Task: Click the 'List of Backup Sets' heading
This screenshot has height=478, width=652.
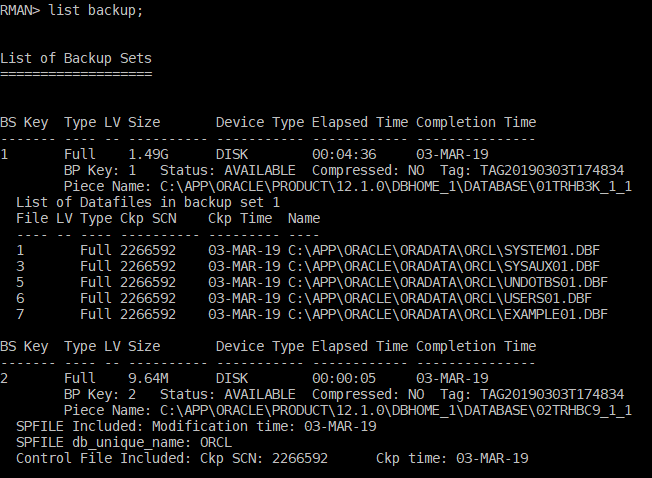Action: [76, 58]
